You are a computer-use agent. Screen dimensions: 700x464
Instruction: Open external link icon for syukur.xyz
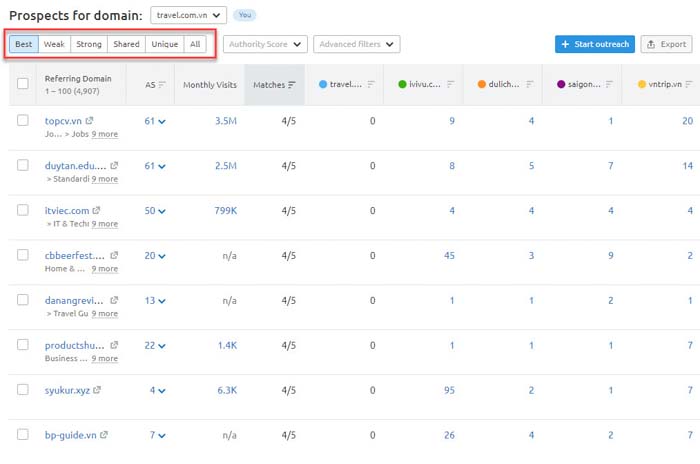point(97,390)
